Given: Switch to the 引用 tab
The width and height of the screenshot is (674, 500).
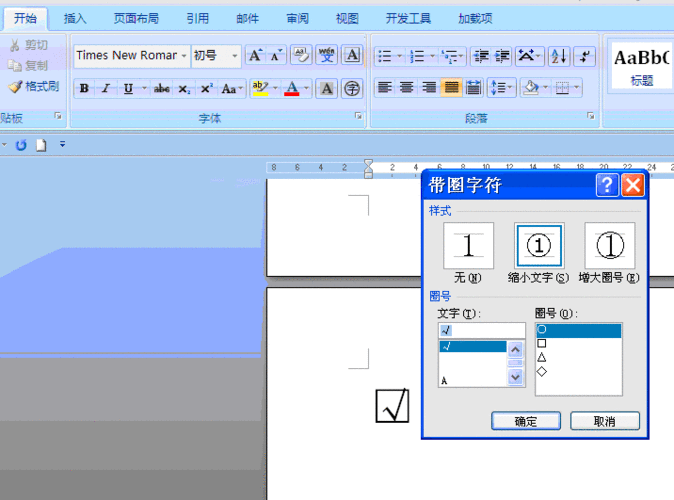Looking at the screenshot, I should 197,18.
